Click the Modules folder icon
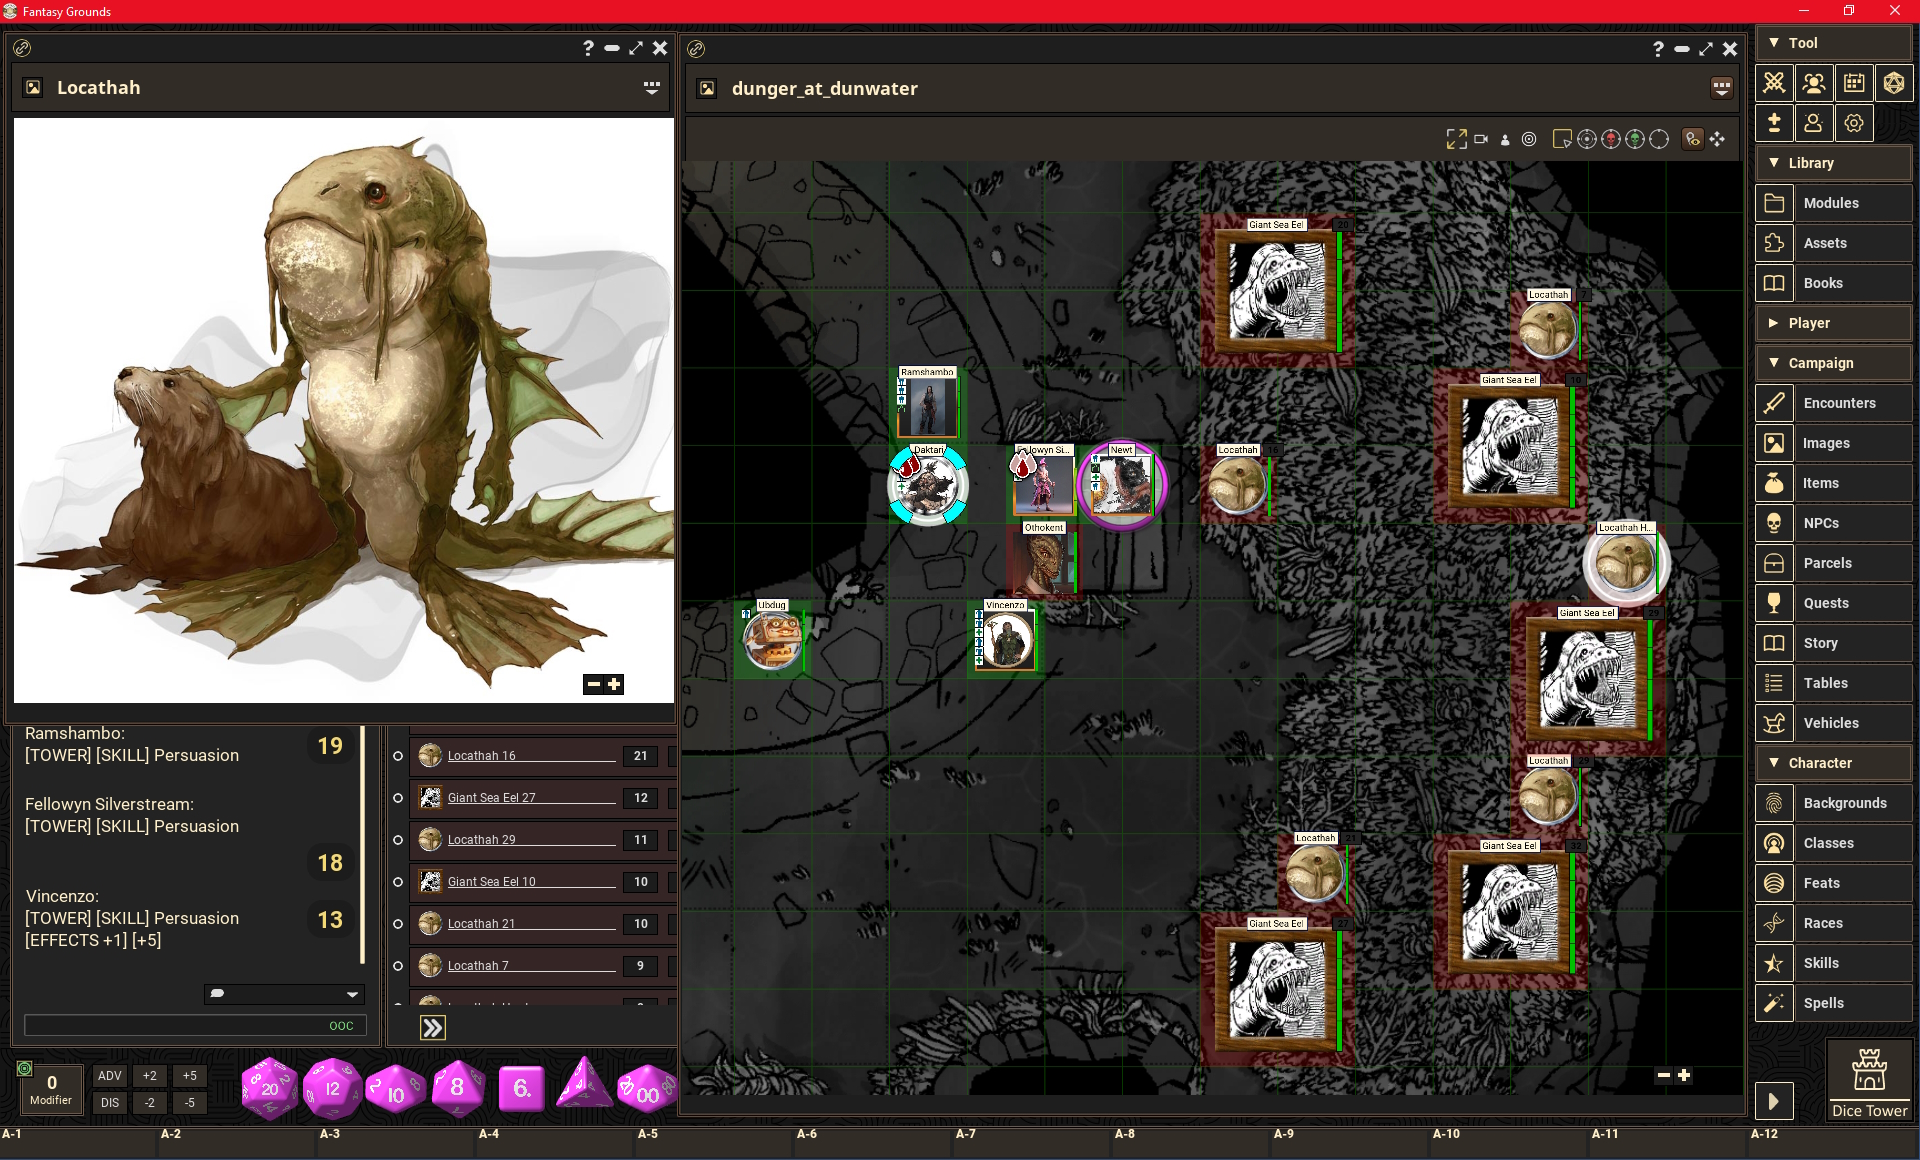 [x=1774, y=203]
